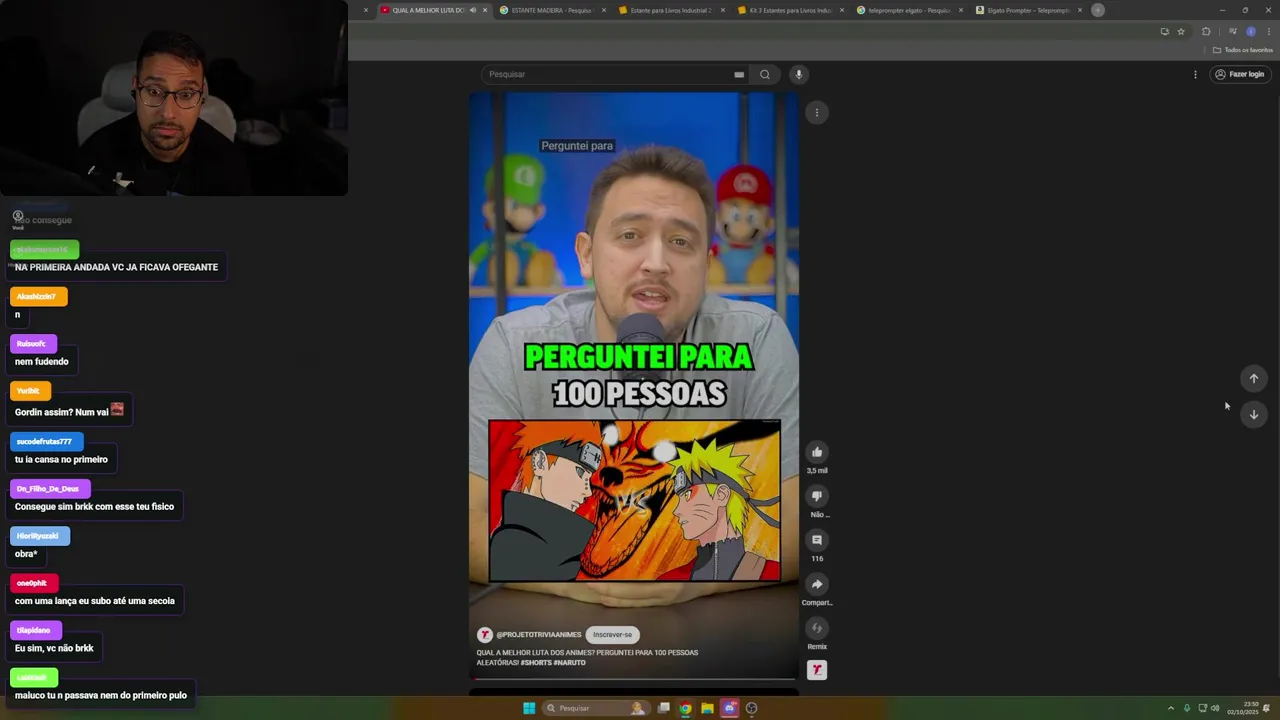
Task: Click the microphone icon in the system tray
Action: click(x=1187, y=708)
